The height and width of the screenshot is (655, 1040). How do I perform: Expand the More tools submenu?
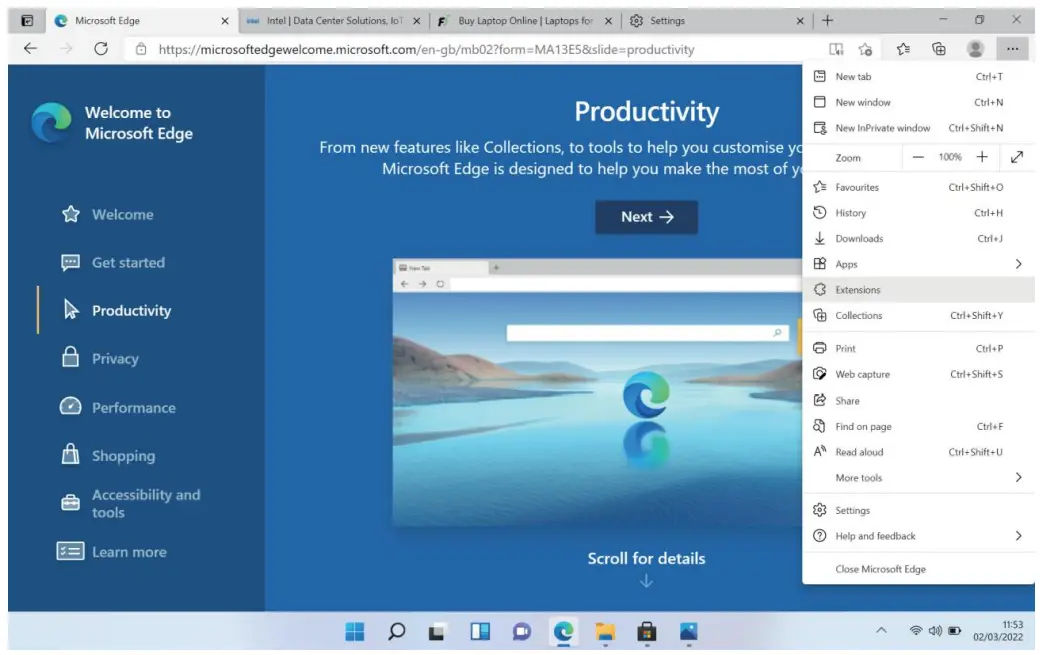click(x=1018, y=478)
